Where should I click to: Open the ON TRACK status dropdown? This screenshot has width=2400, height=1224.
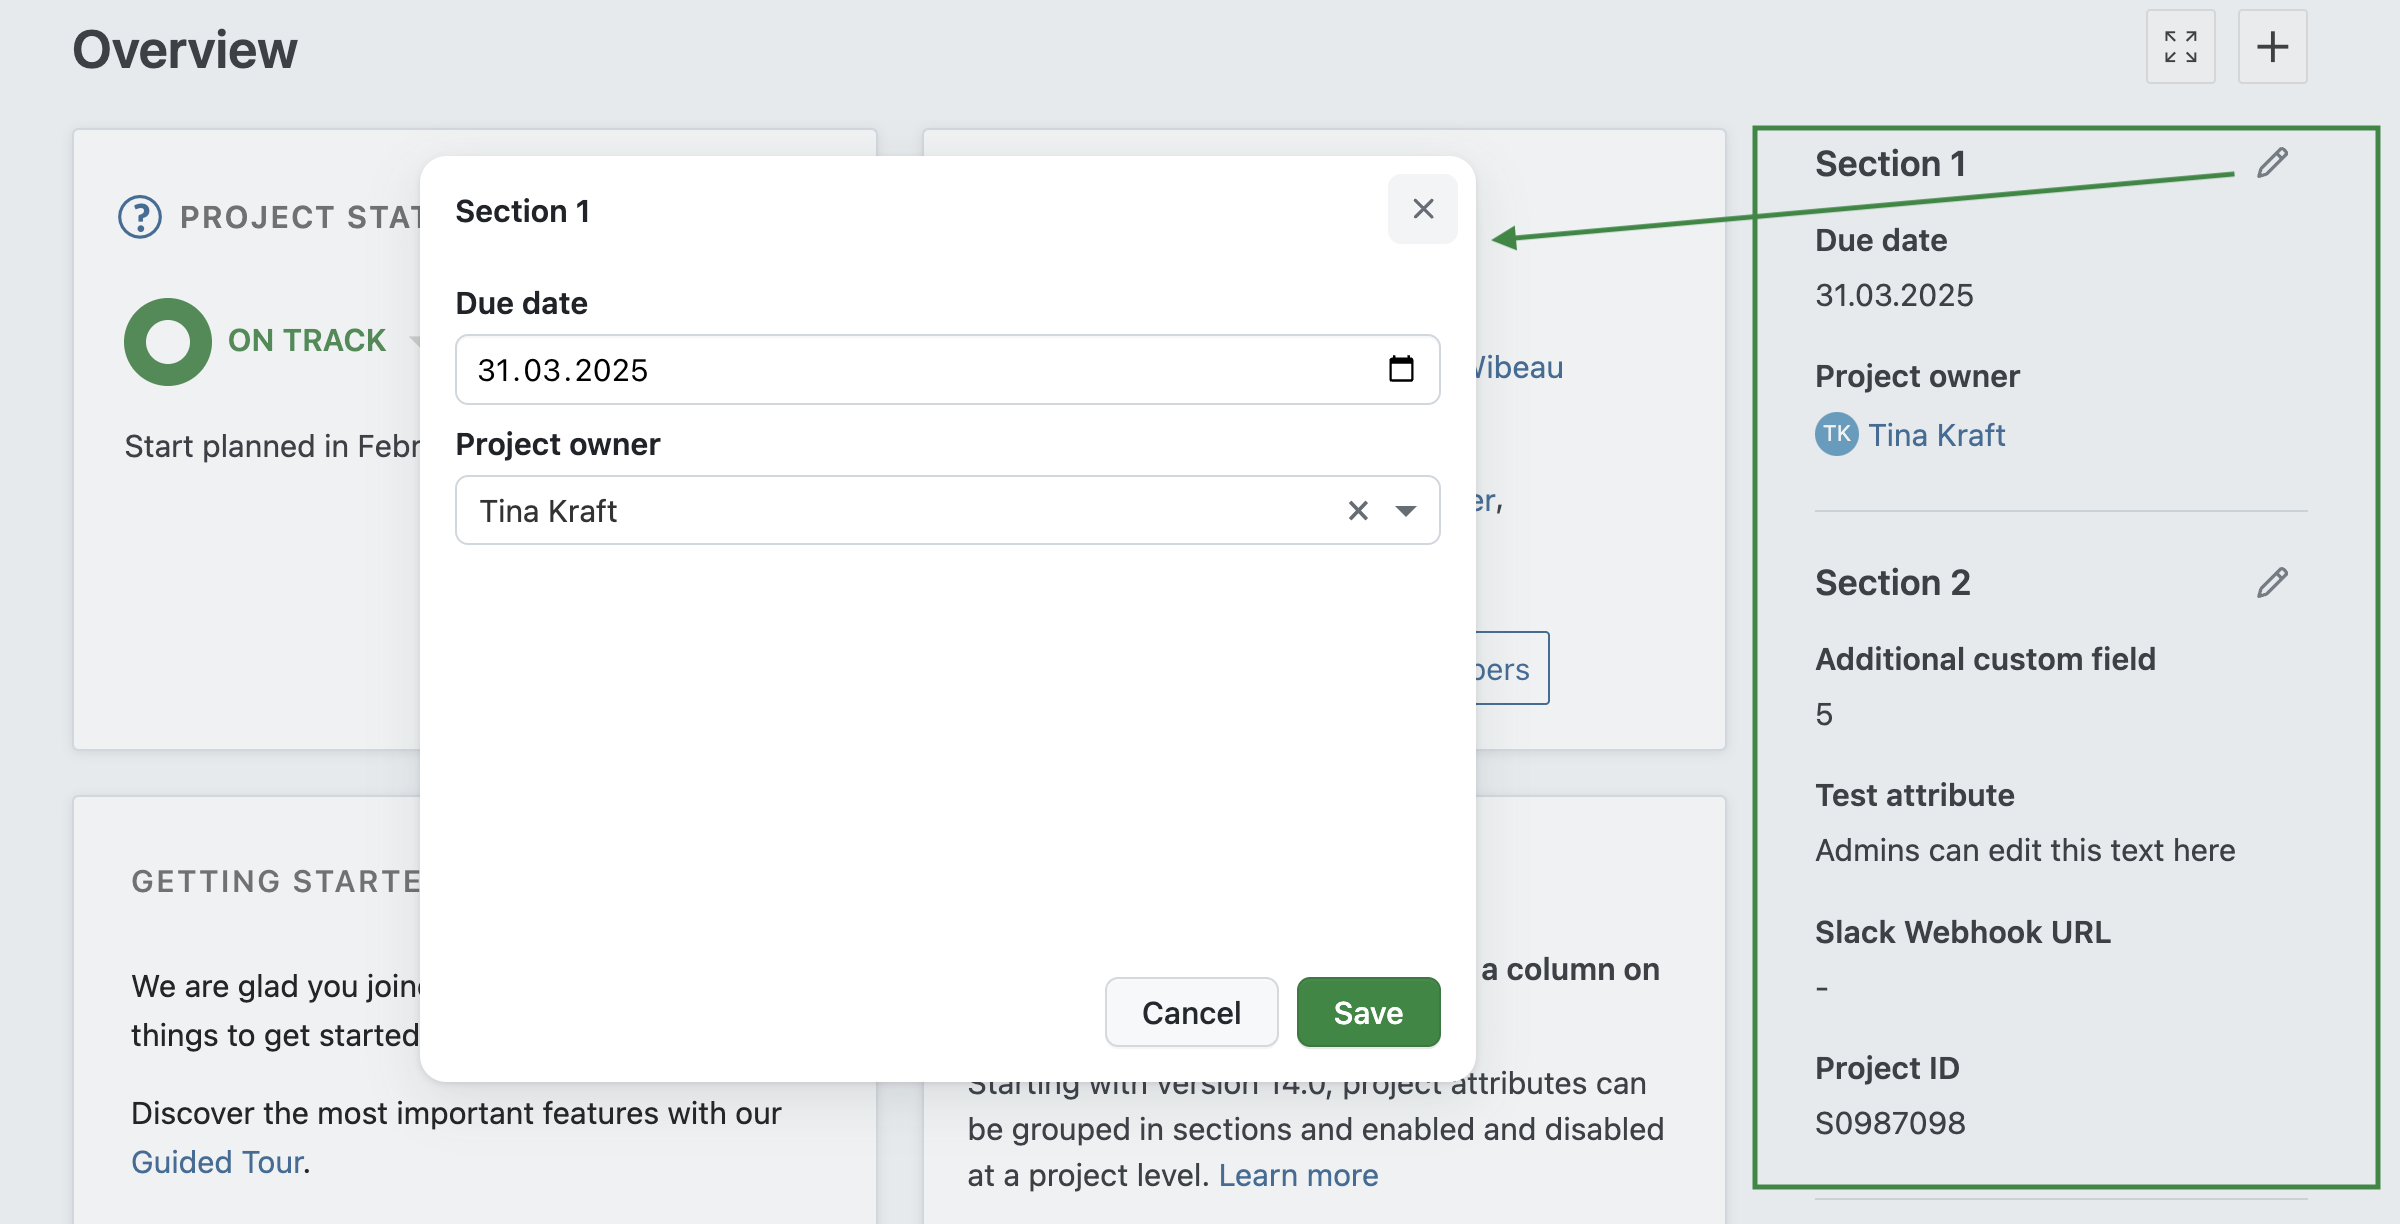coord(416,341)
